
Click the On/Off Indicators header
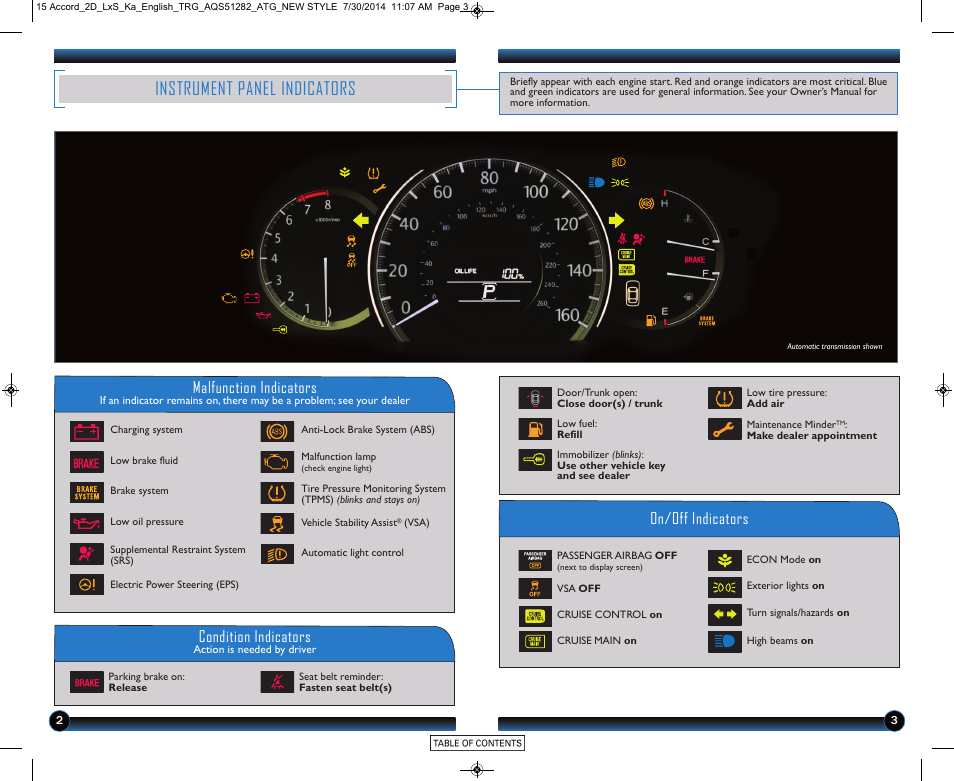(x=699, y=518)
